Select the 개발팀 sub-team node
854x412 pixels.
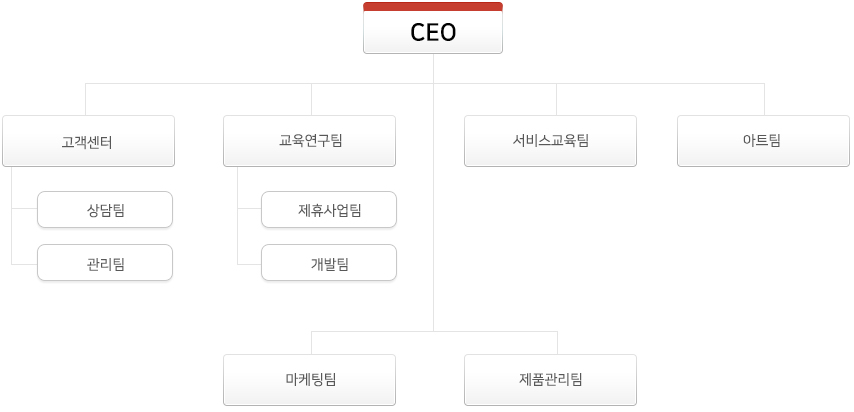329,263
